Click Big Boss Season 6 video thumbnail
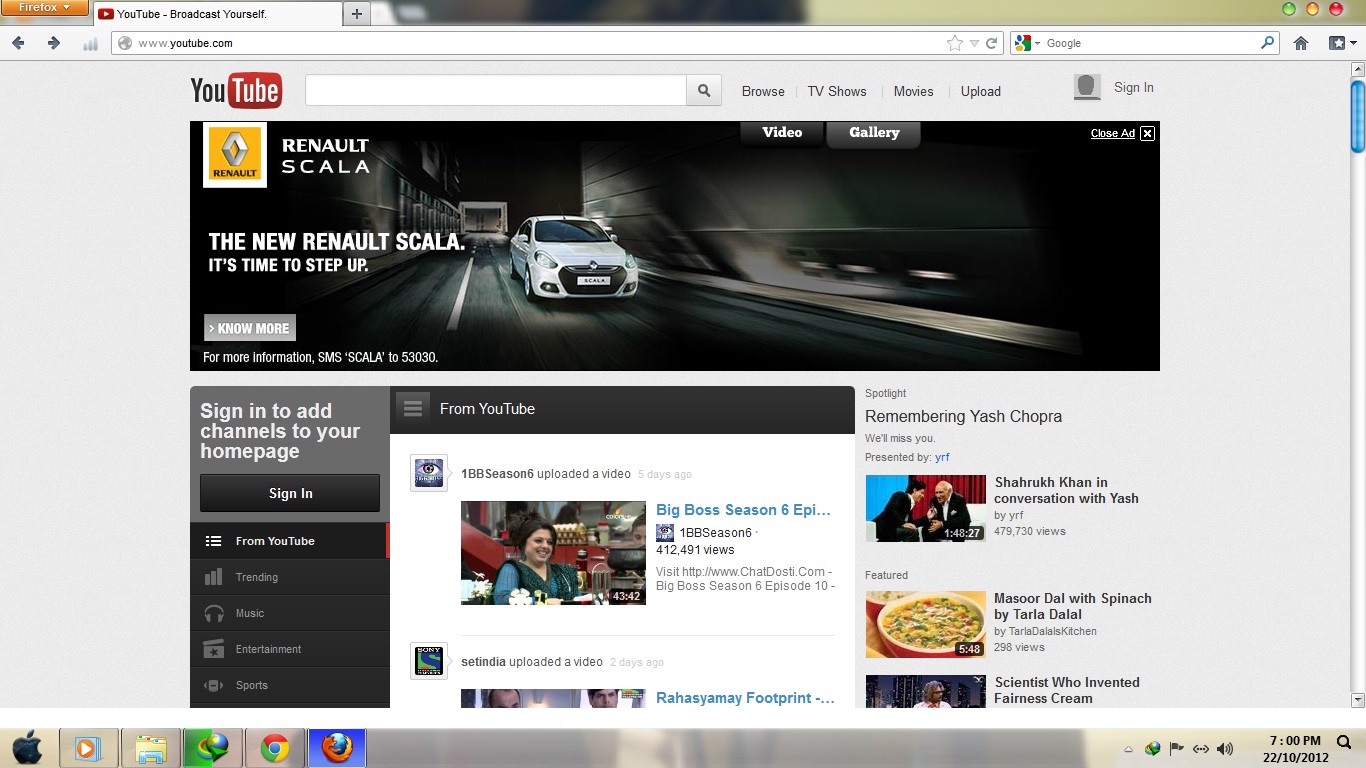Viewport: 1366px width, 768px height. (x=553, y=553)
